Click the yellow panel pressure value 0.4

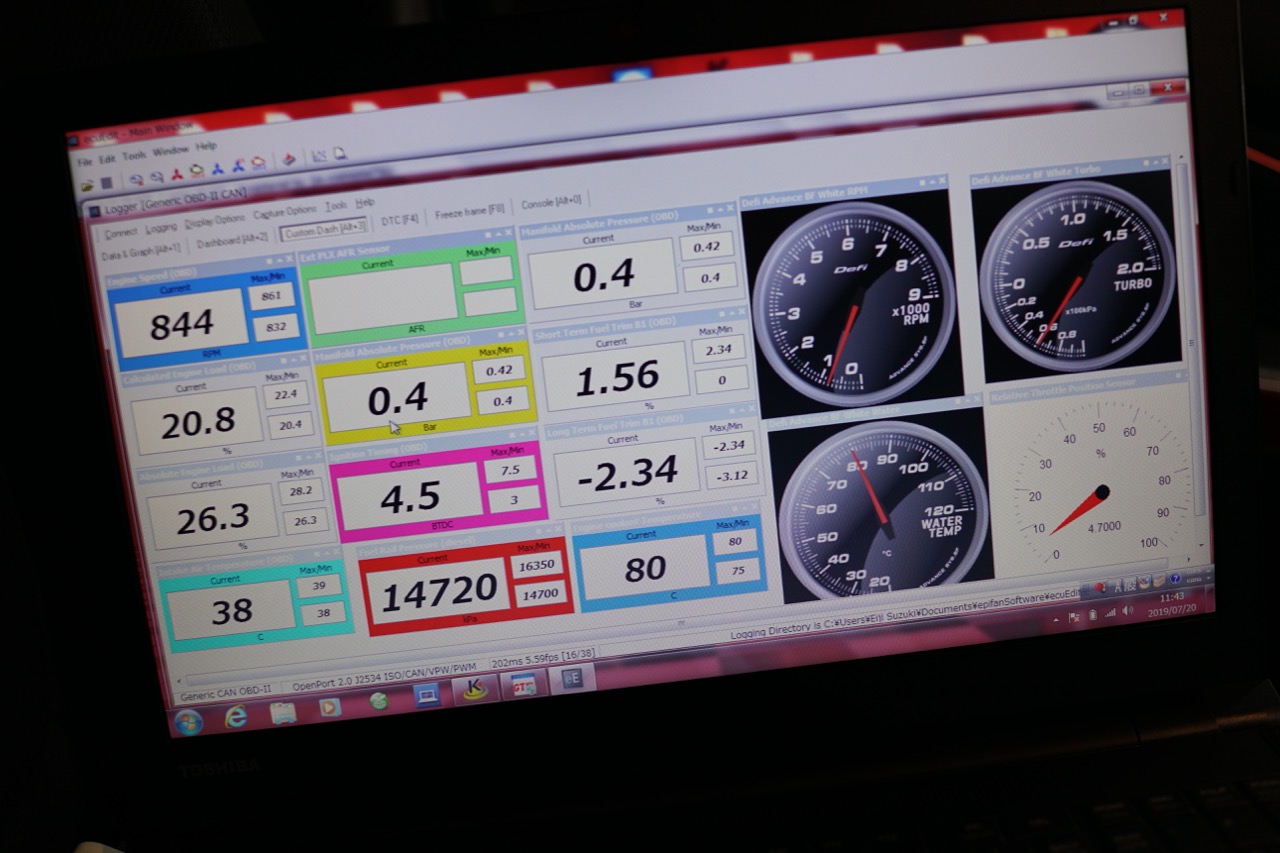(x=397, y=400)
